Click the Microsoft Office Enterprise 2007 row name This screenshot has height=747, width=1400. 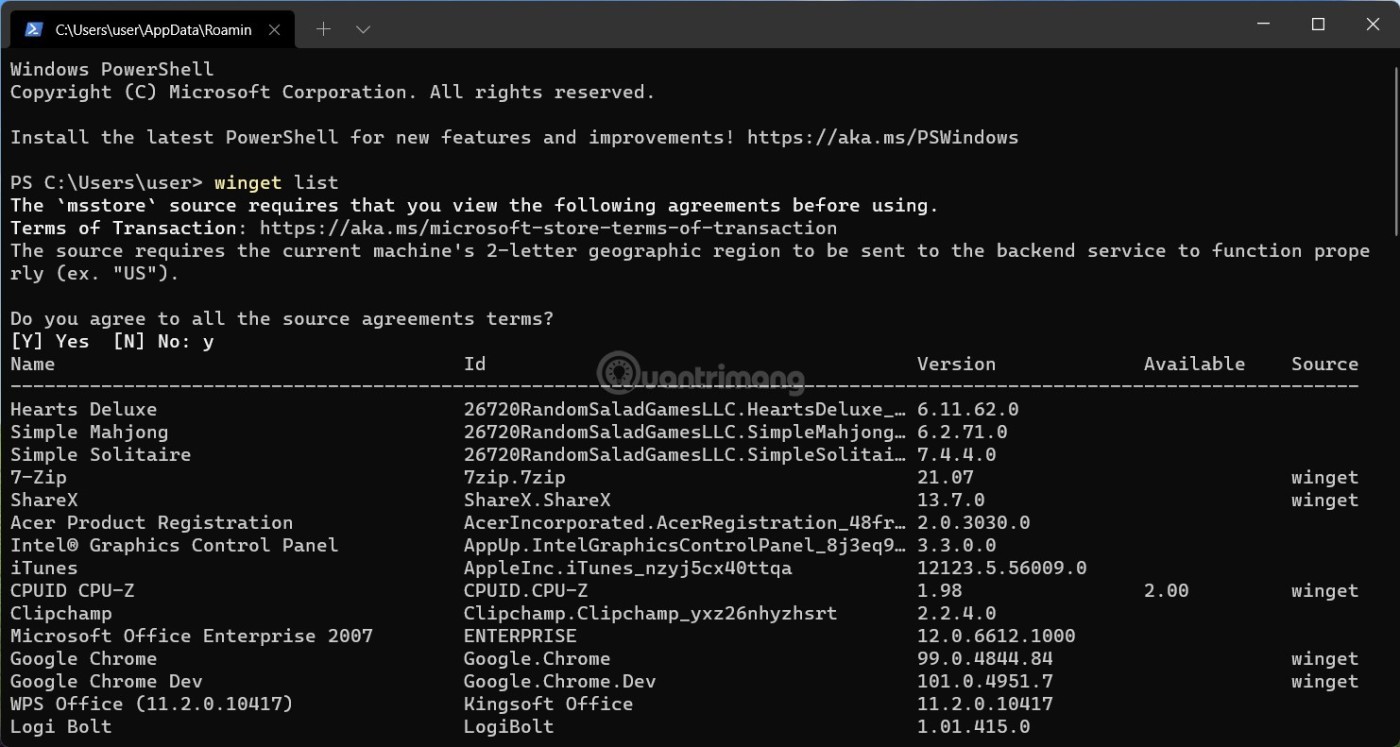pyautogui.click(x=191, y=636)
